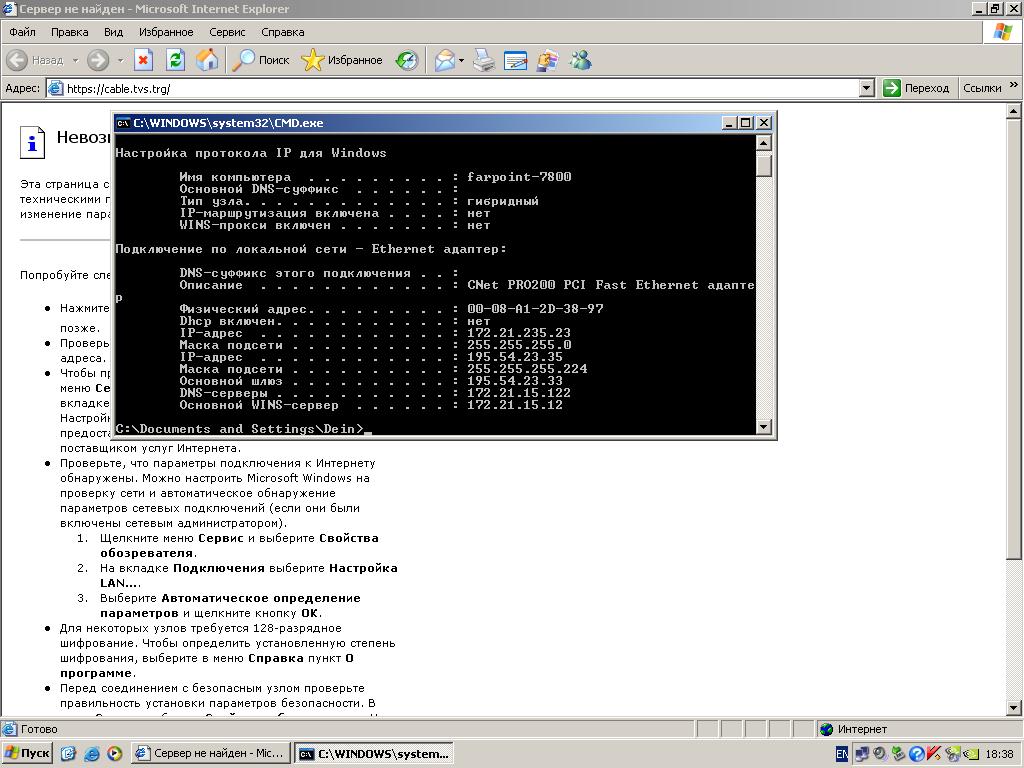Viewport: 1024px width, 768px height.
Task: Click the CMD window scroll down arrow
Action: coord(763,427)
